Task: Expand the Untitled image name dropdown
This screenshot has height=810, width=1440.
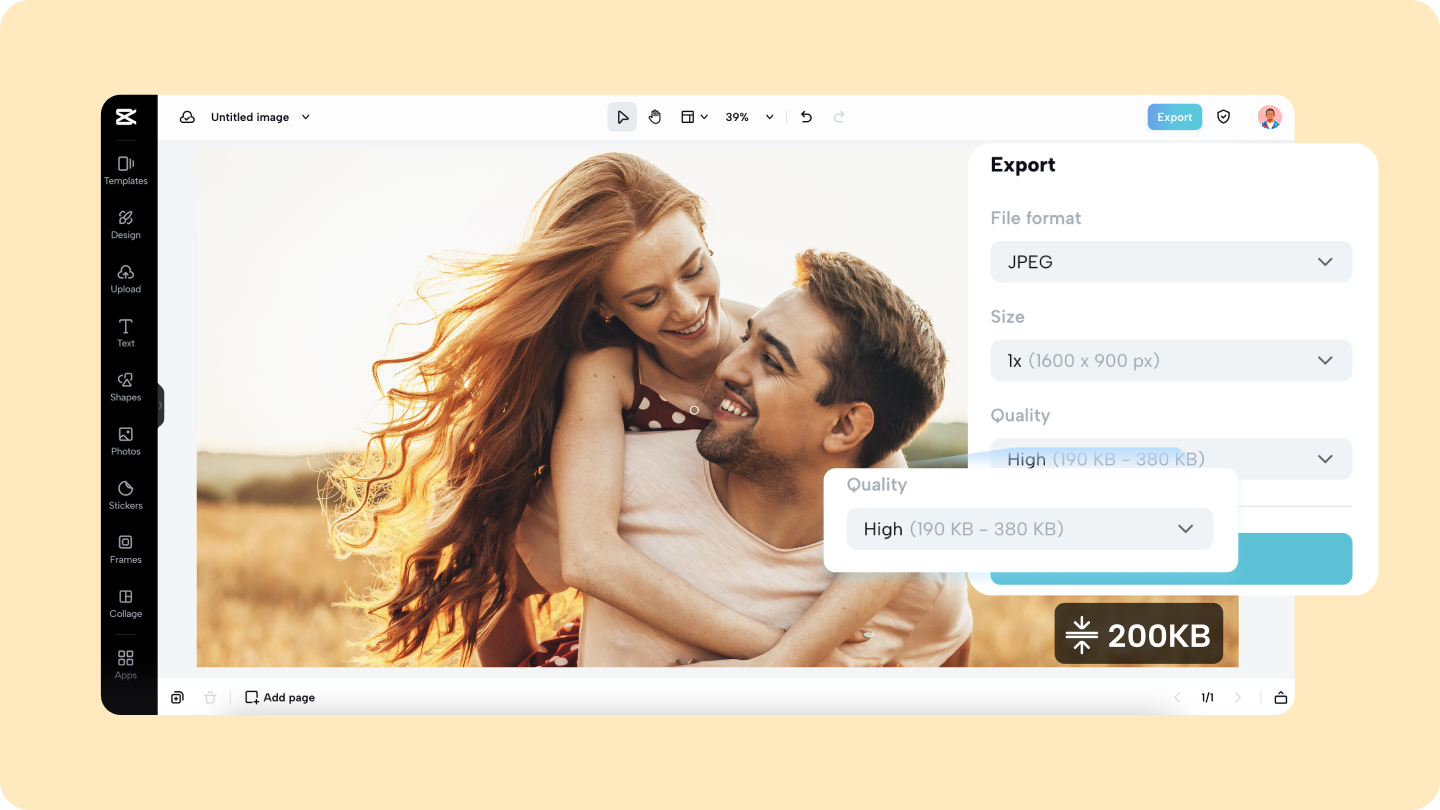Action: (x=306, y=117)
